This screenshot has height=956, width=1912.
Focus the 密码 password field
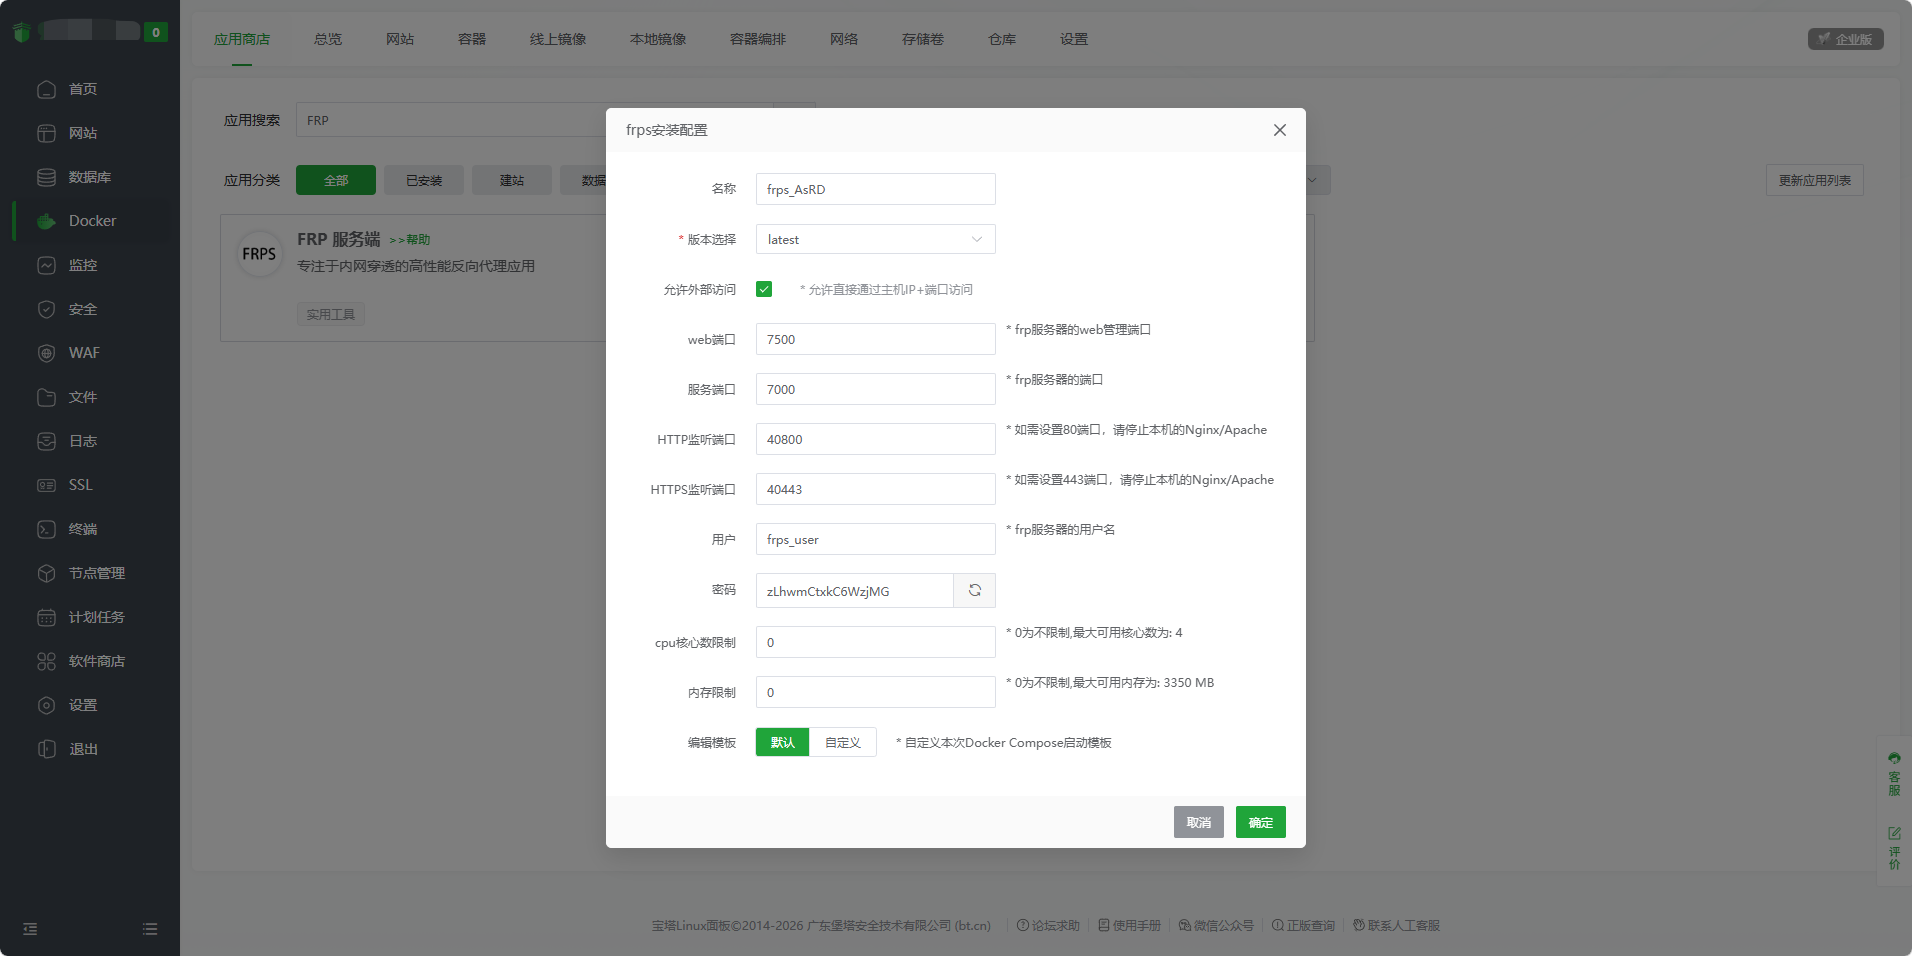pyautogui.click(x=854, y=591)
